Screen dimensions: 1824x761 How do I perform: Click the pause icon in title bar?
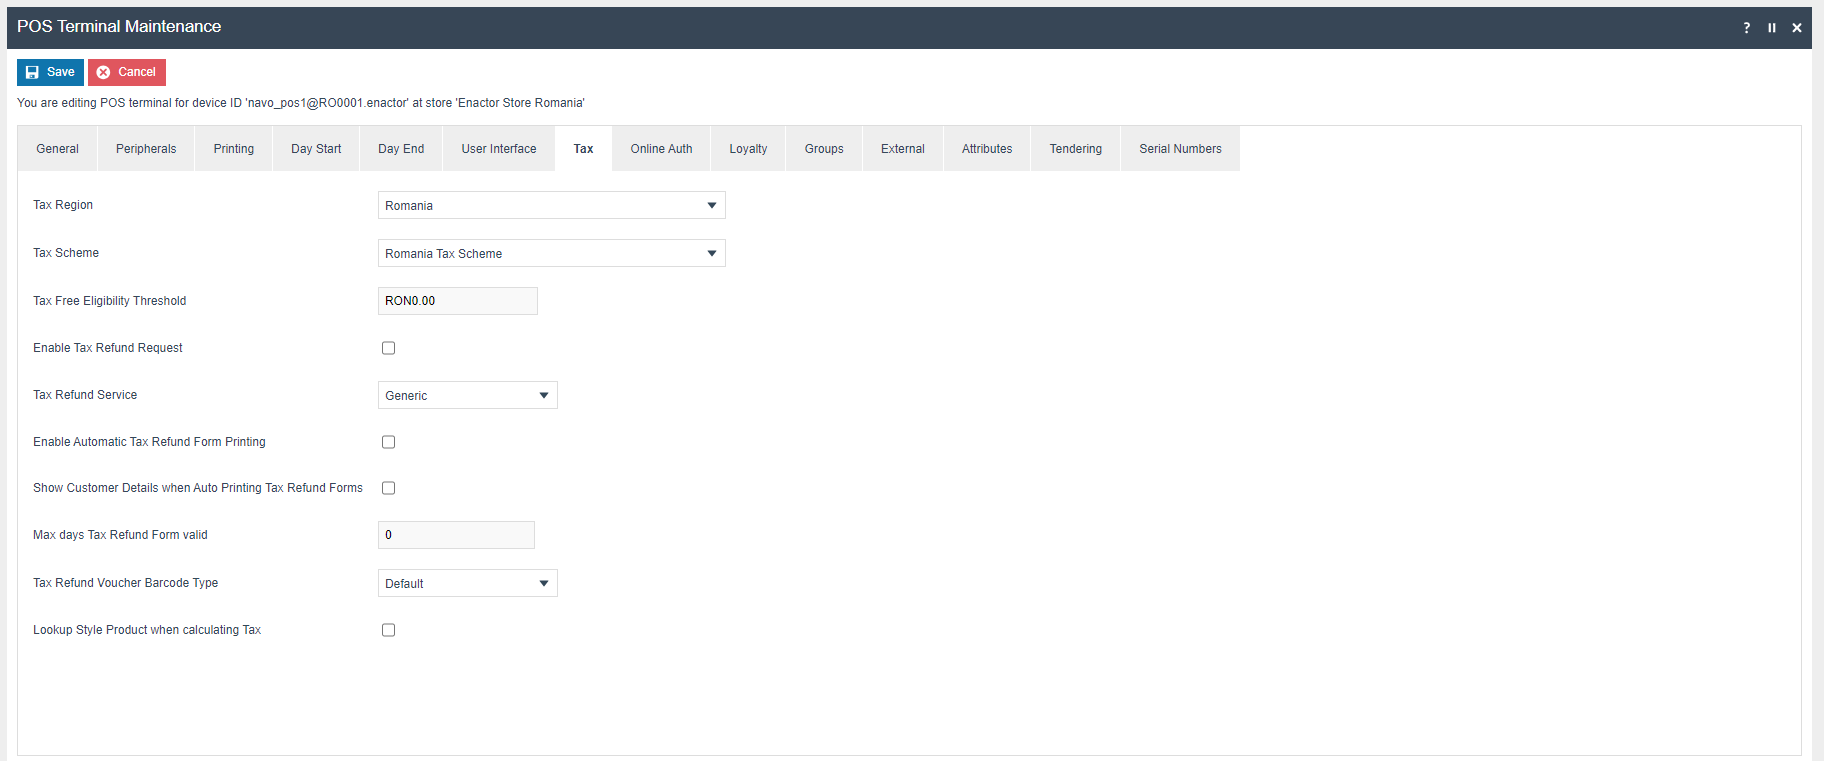tap(1771, 28)
